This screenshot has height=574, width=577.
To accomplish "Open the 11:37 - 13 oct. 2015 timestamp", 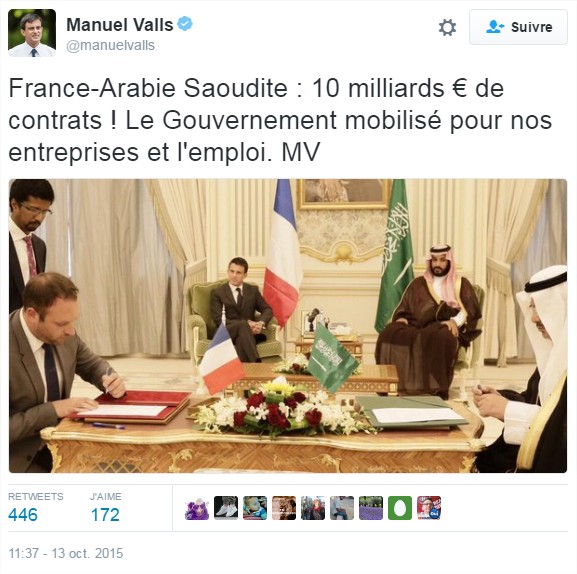I will [66, 553].
